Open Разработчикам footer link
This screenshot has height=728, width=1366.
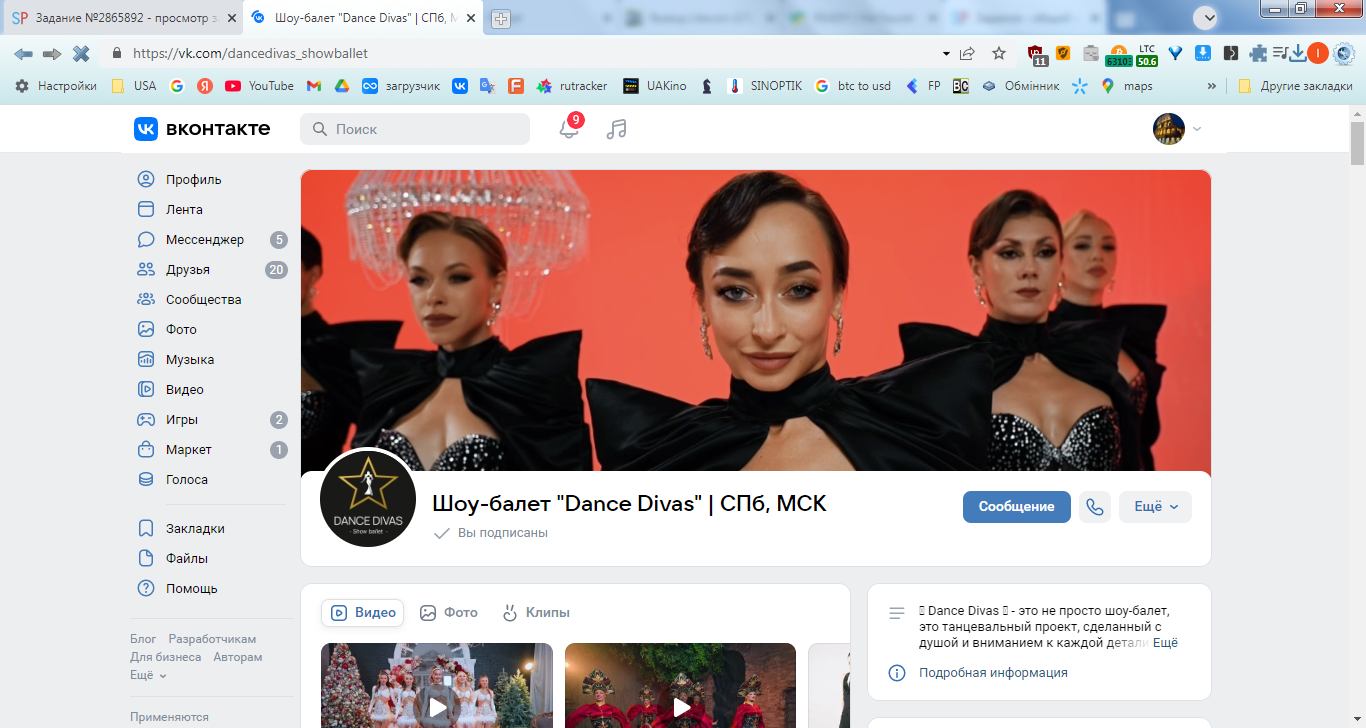212,639
